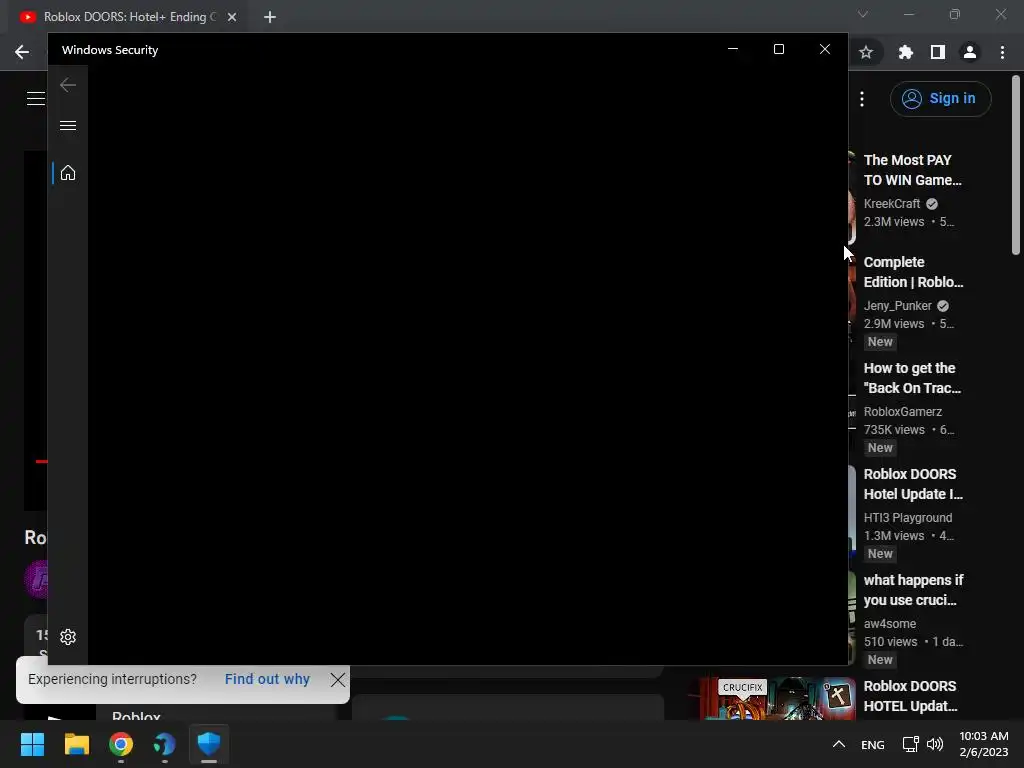Screen dimensions: 1024x768
Task: Open Windows Security settings gear
Action: (x=68, y=637)
